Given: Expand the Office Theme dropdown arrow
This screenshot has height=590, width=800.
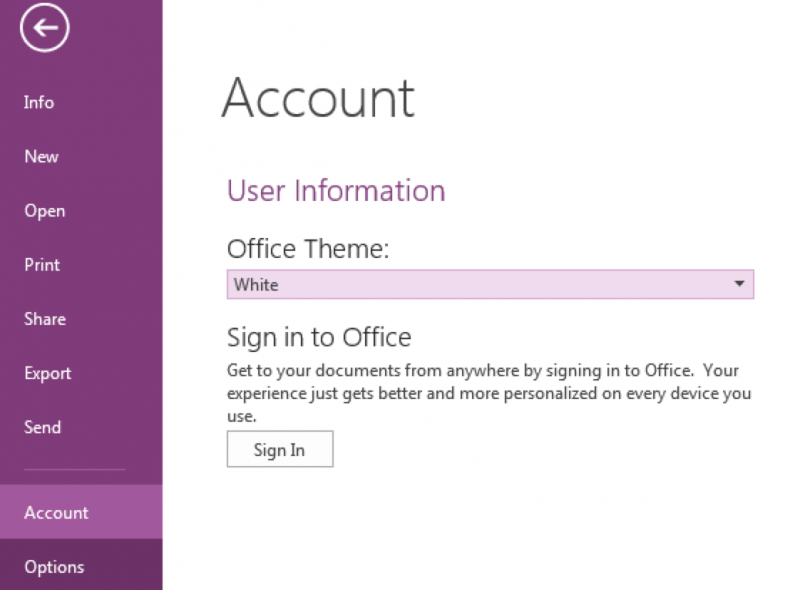Looking at the screenshot, I should click(739, 284).
